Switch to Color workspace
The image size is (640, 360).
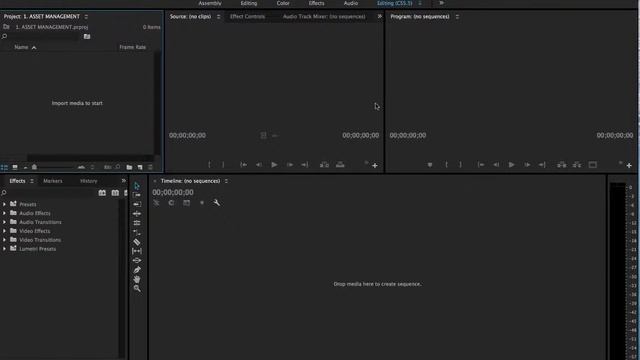click(x=283, y=3)
